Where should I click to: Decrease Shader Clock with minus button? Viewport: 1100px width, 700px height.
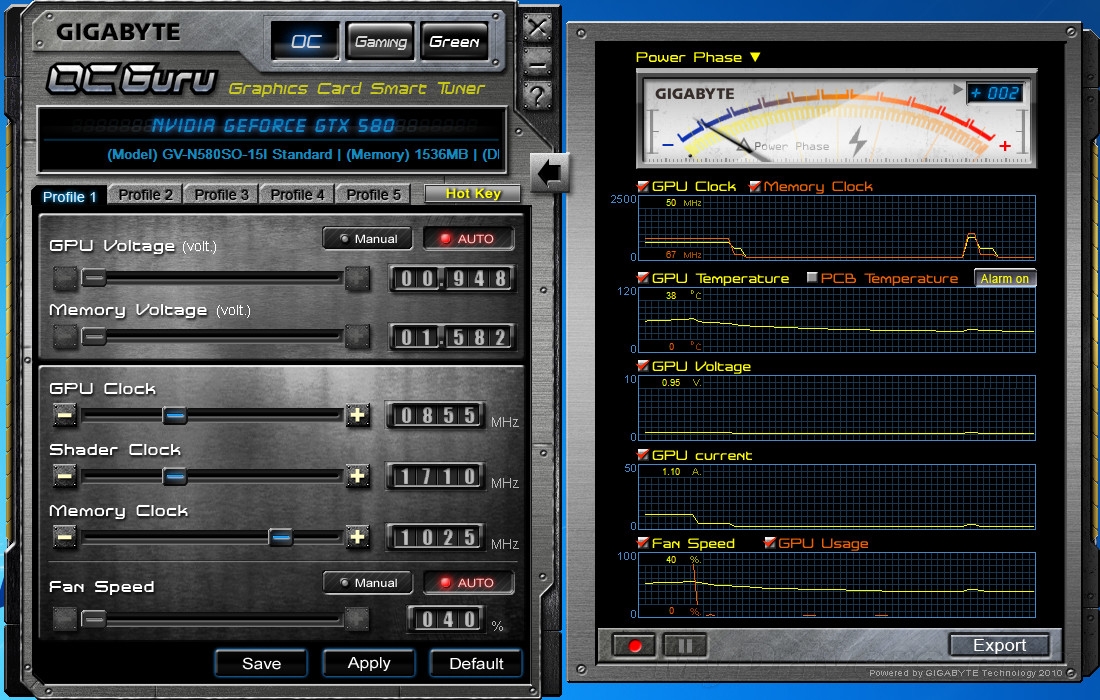coord(65,476)
